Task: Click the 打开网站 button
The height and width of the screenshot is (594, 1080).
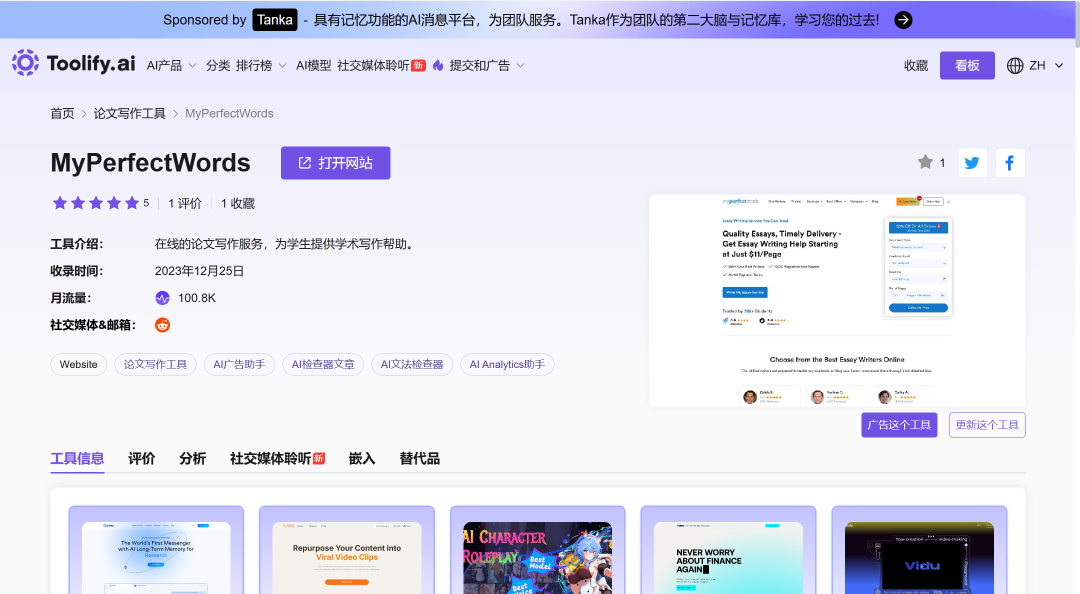Action: pyautogui.click(x=335, y=163)
